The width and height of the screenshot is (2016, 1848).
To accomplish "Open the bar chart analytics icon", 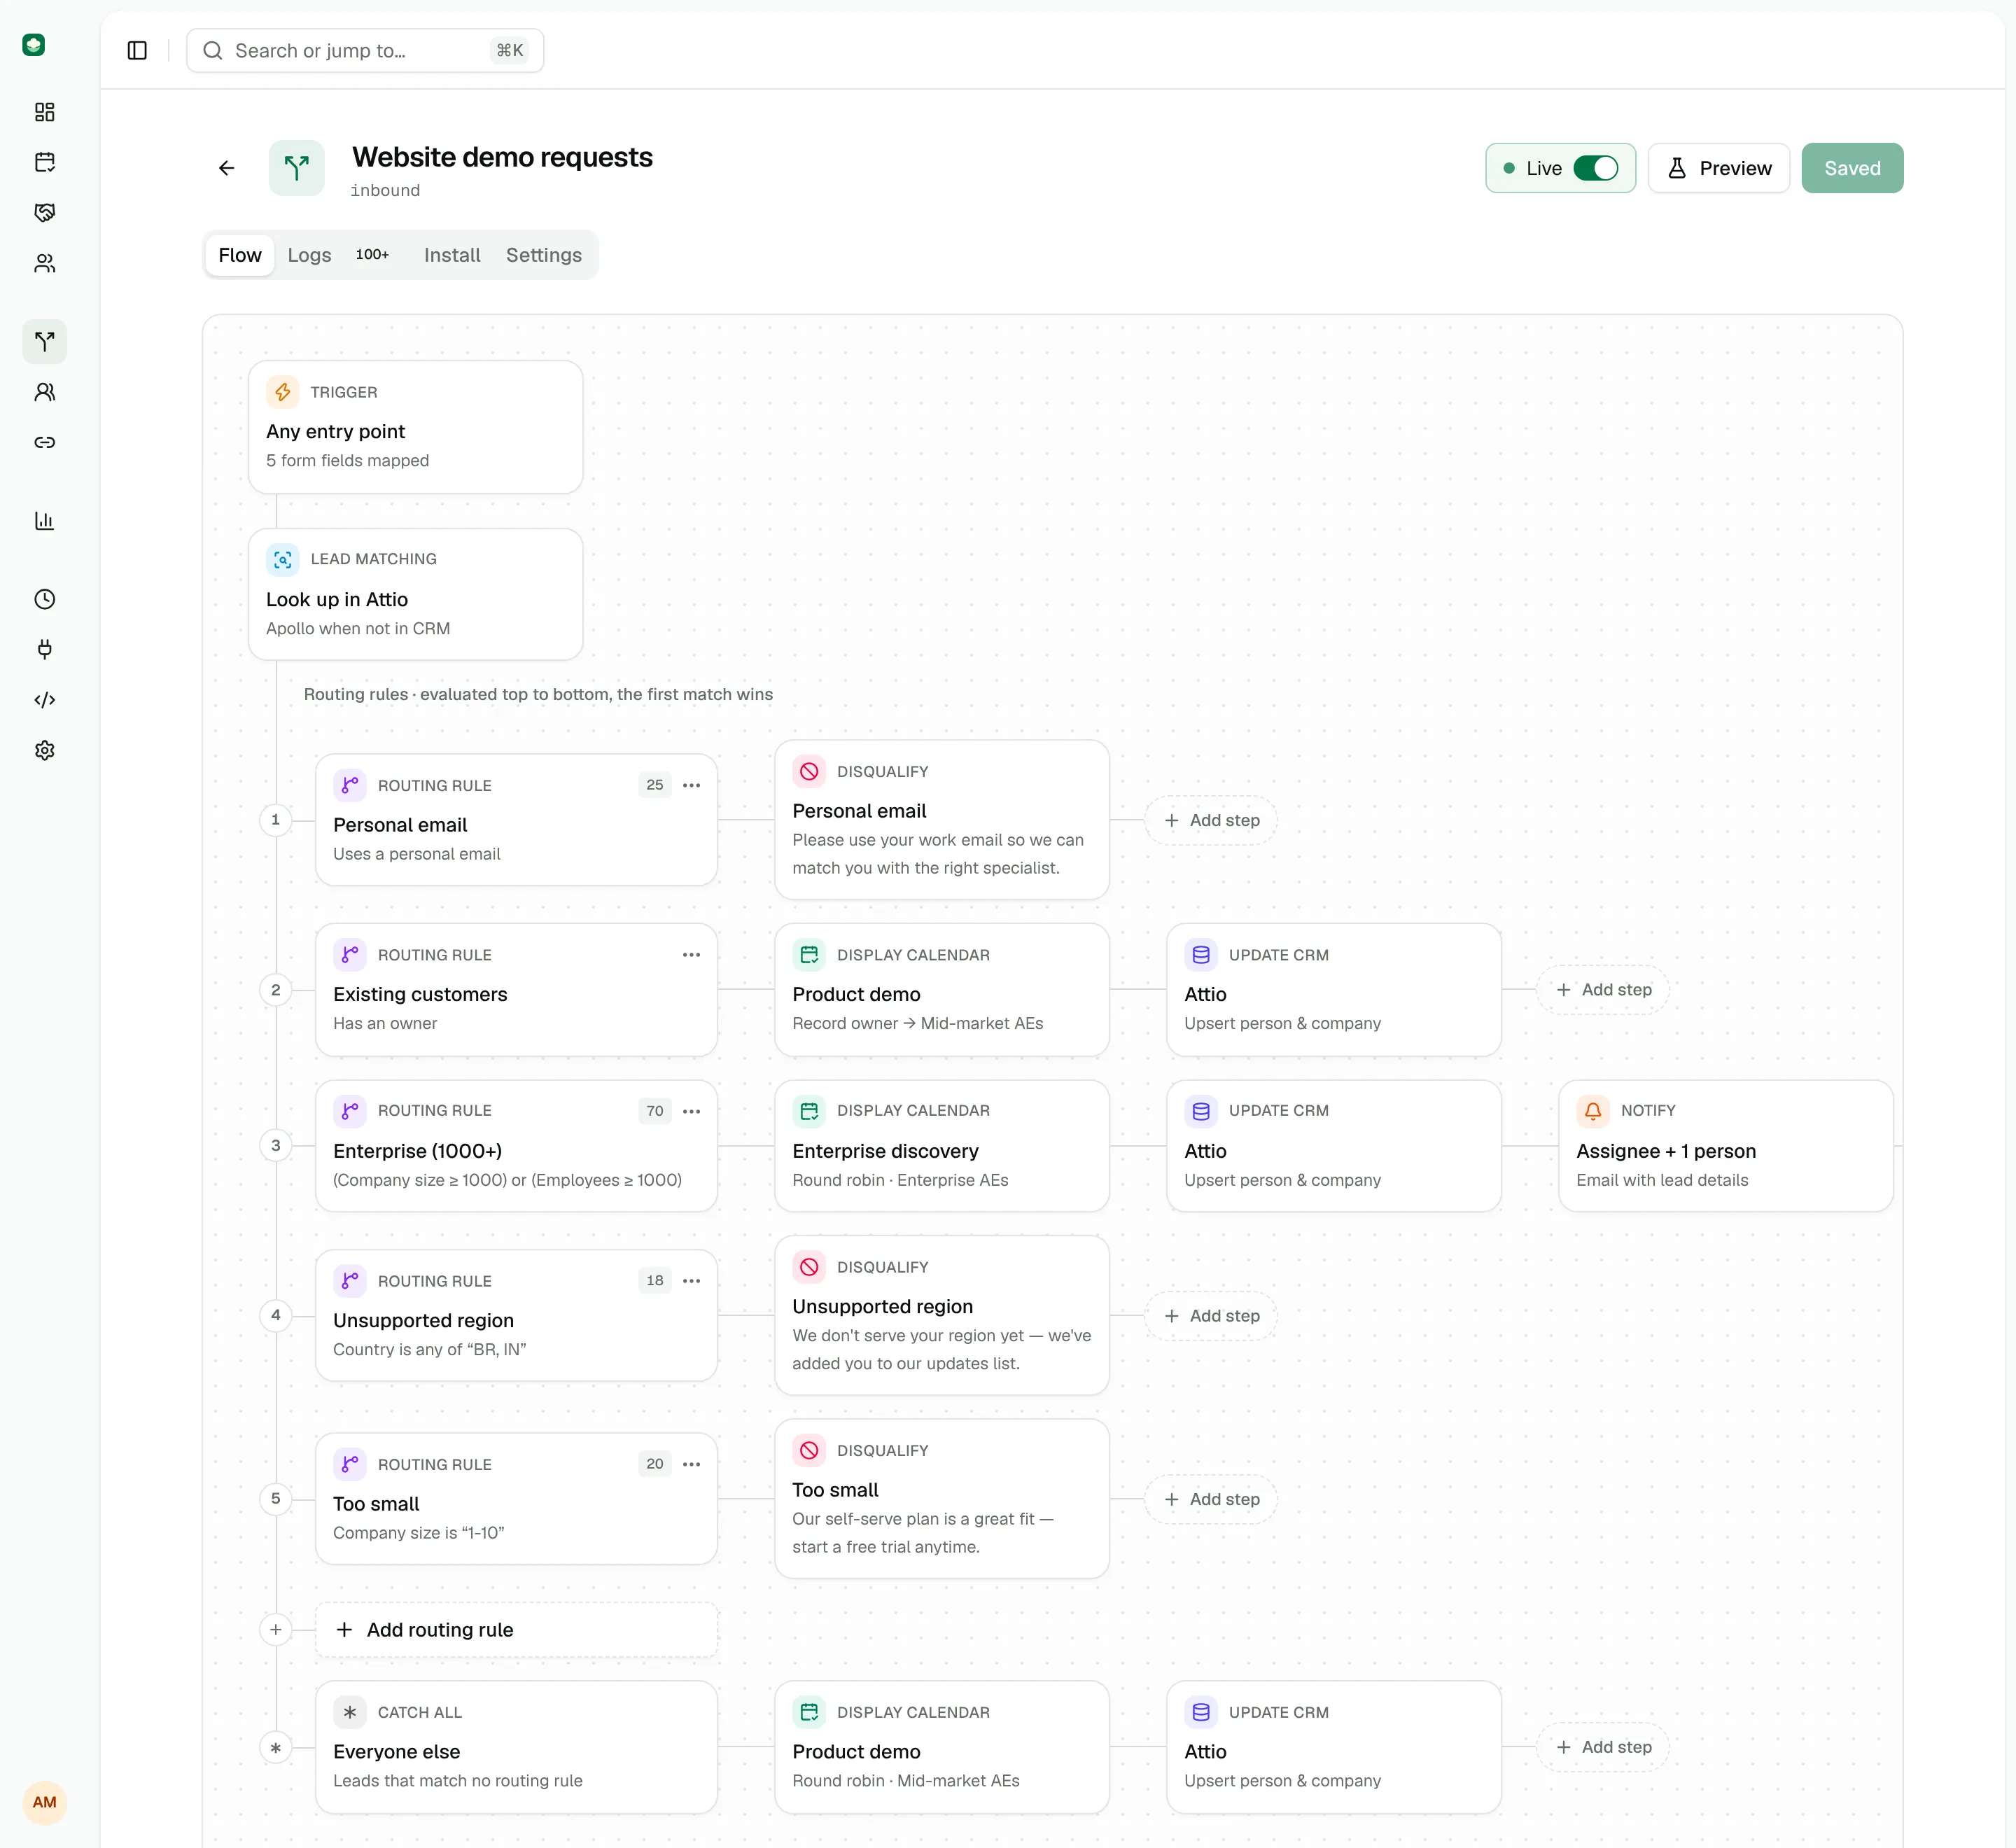I will point(45,520).
